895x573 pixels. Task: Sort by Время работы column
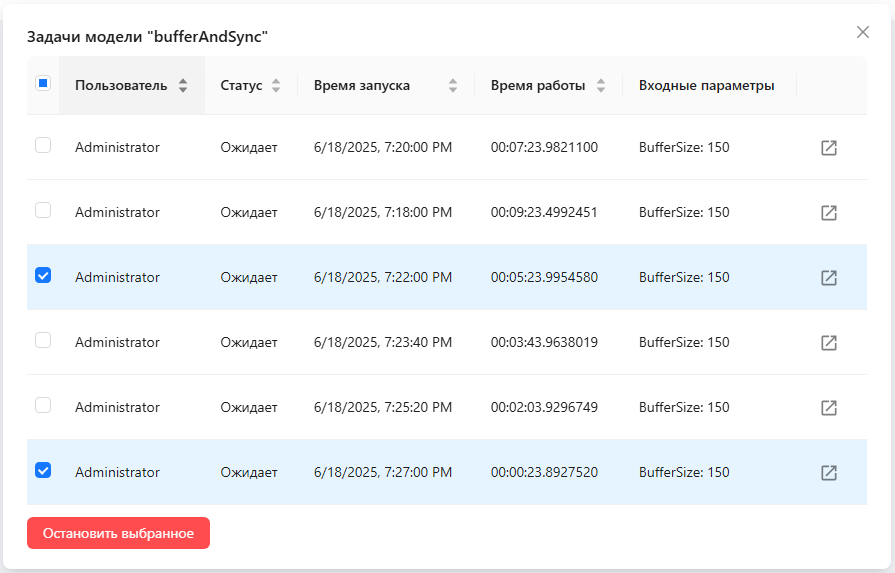pos(600,86)
